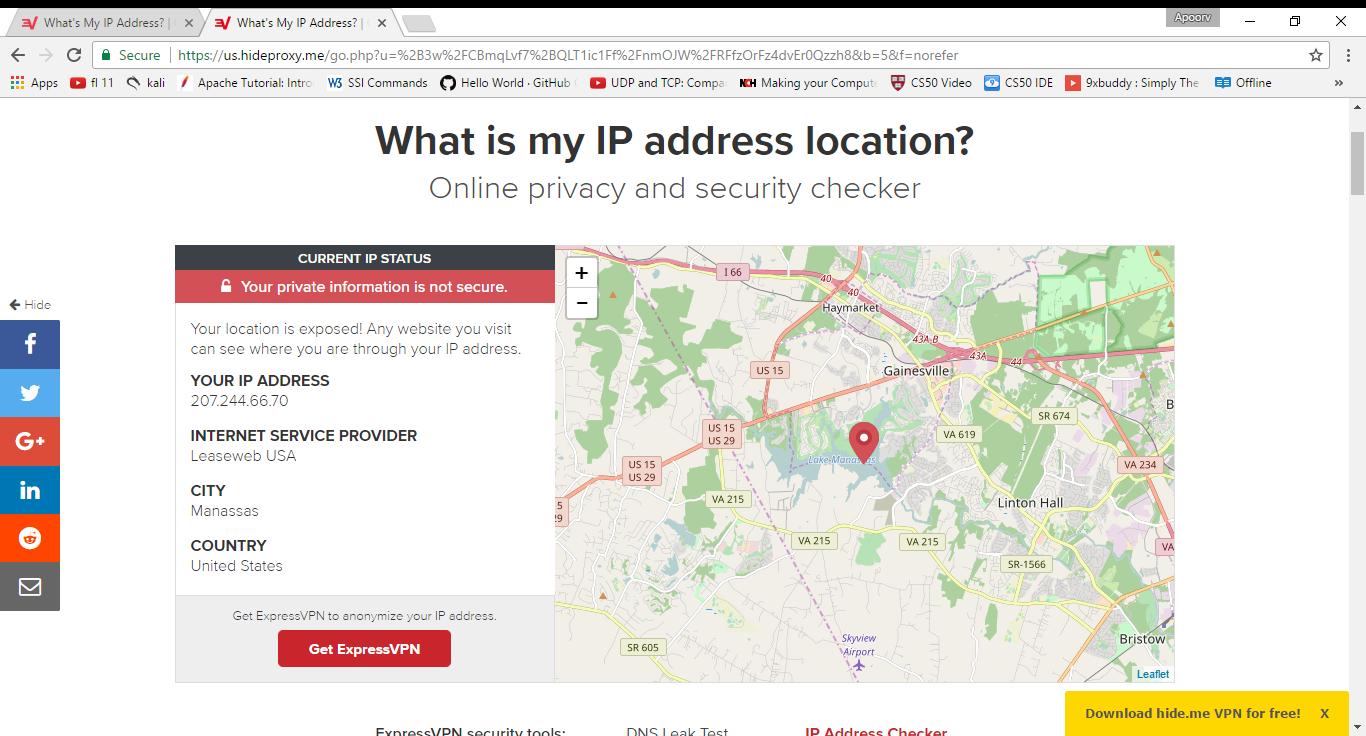Open DNS Leak Test link
The image size is (1366, 736).
677,732
